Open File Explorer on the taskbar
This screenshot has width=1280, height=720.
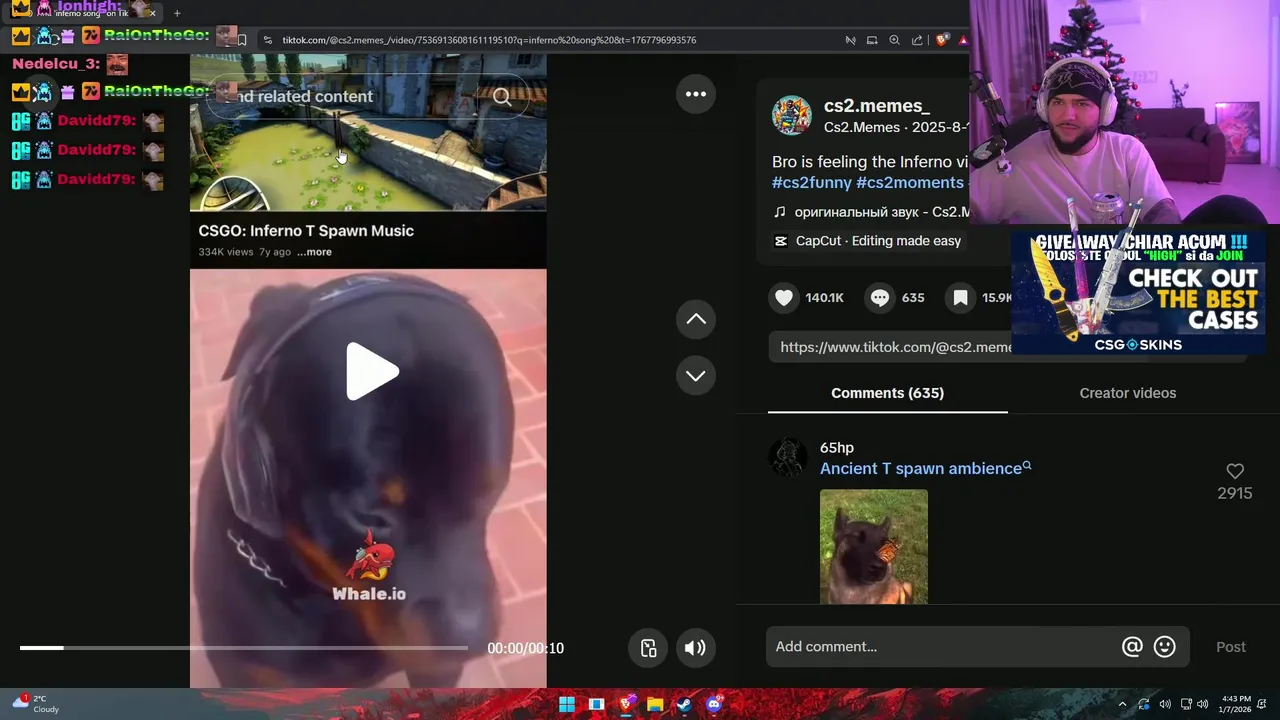(655, 704)
